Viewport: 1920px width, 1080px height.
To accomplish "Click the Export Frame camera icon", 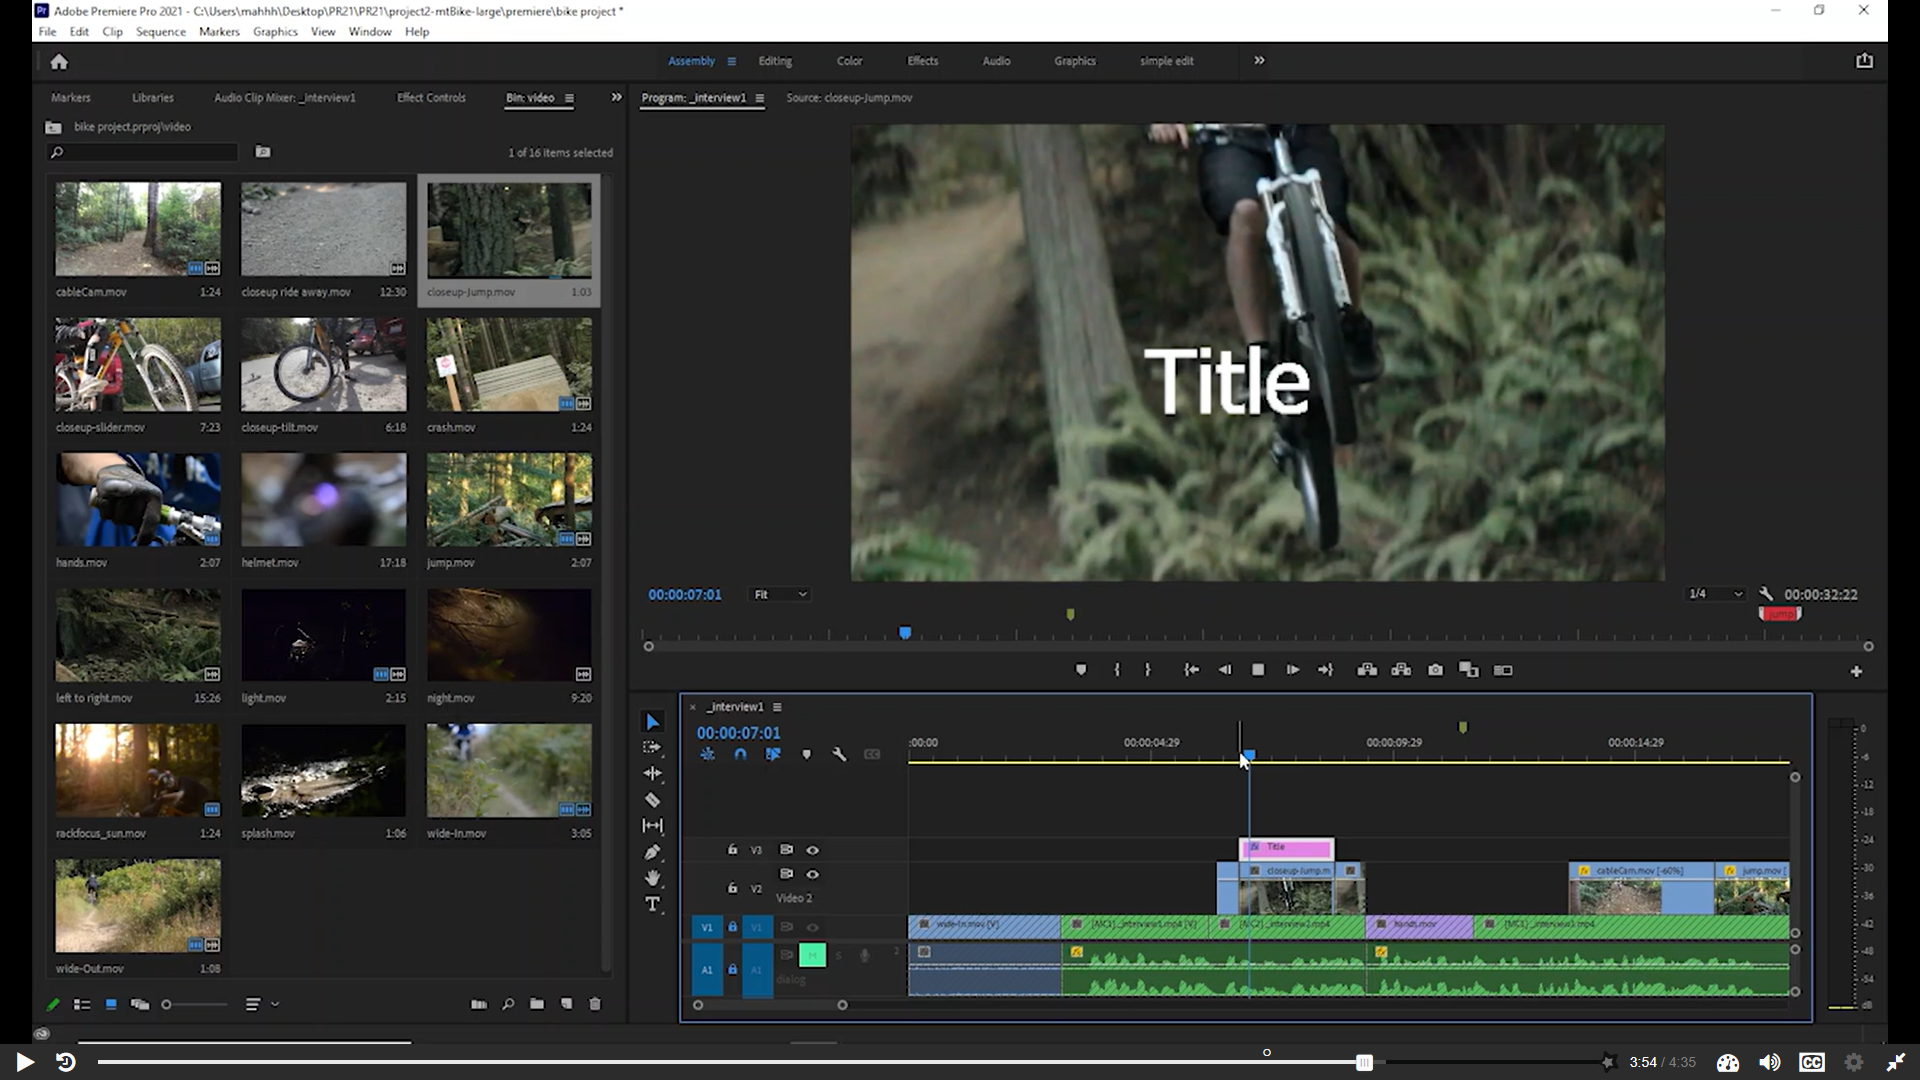I will 1435,670.
